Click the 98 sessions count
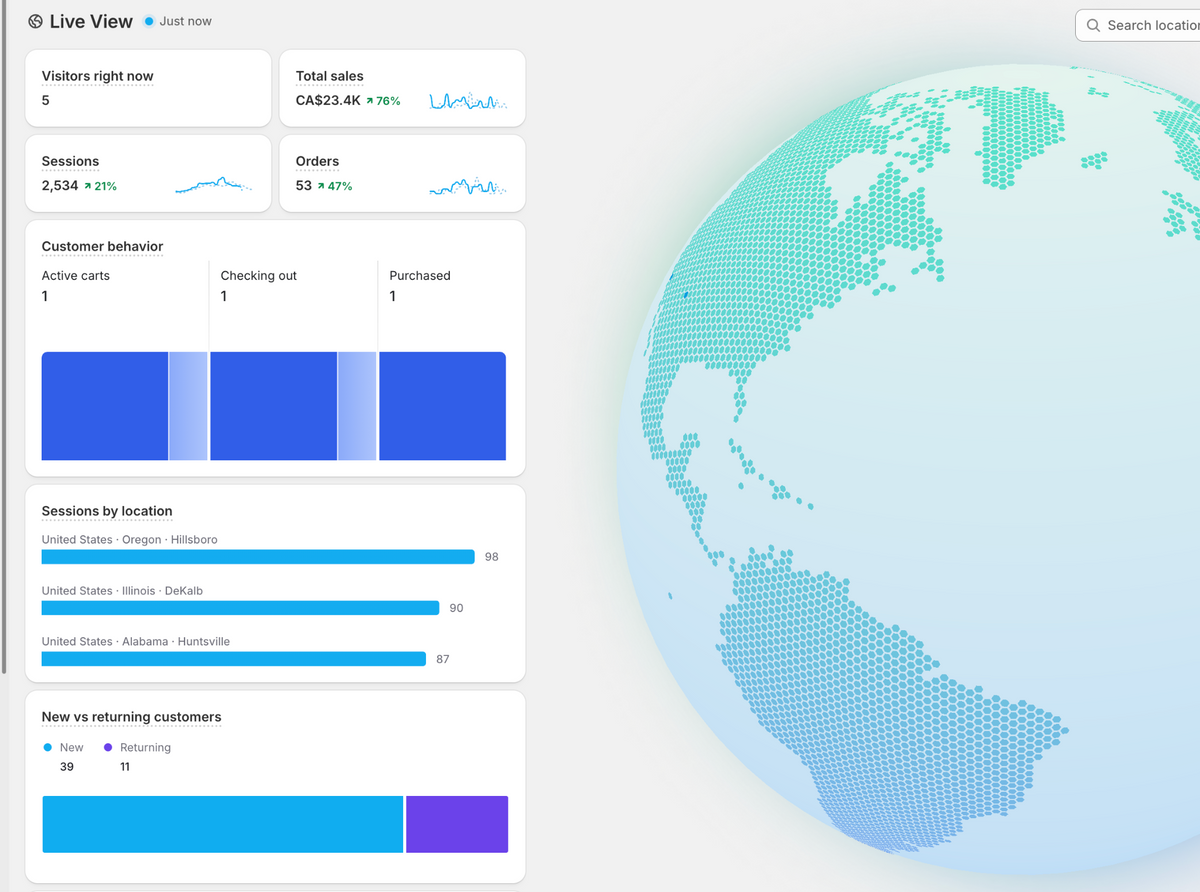The width and height of the screenshot is (1200, 892). tap(491, 557)
